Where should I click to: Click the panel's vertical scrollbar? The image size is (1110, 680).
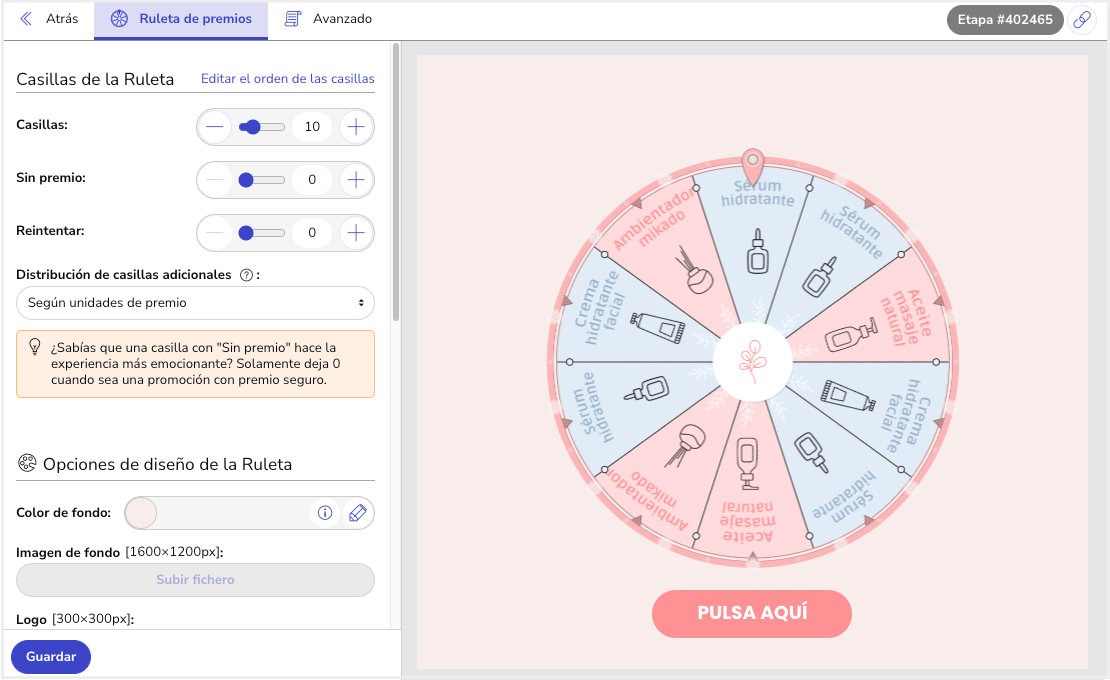click(x=396, y=183)
